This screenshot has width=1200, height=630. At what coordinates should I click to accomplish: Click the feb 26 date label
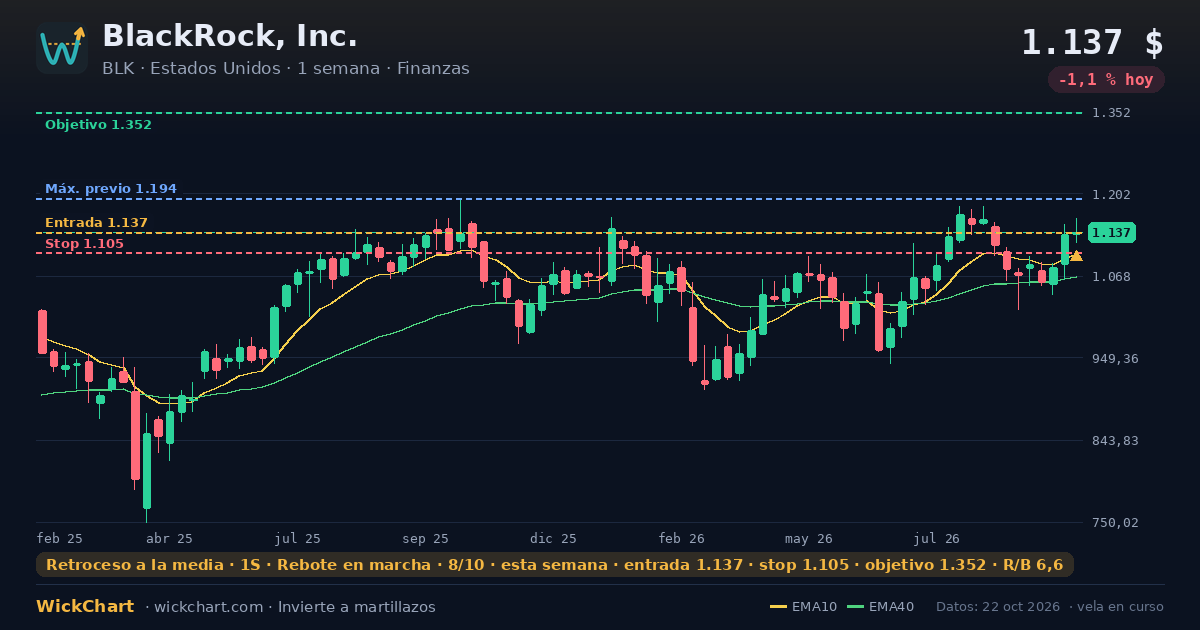(x=681, y=538)
